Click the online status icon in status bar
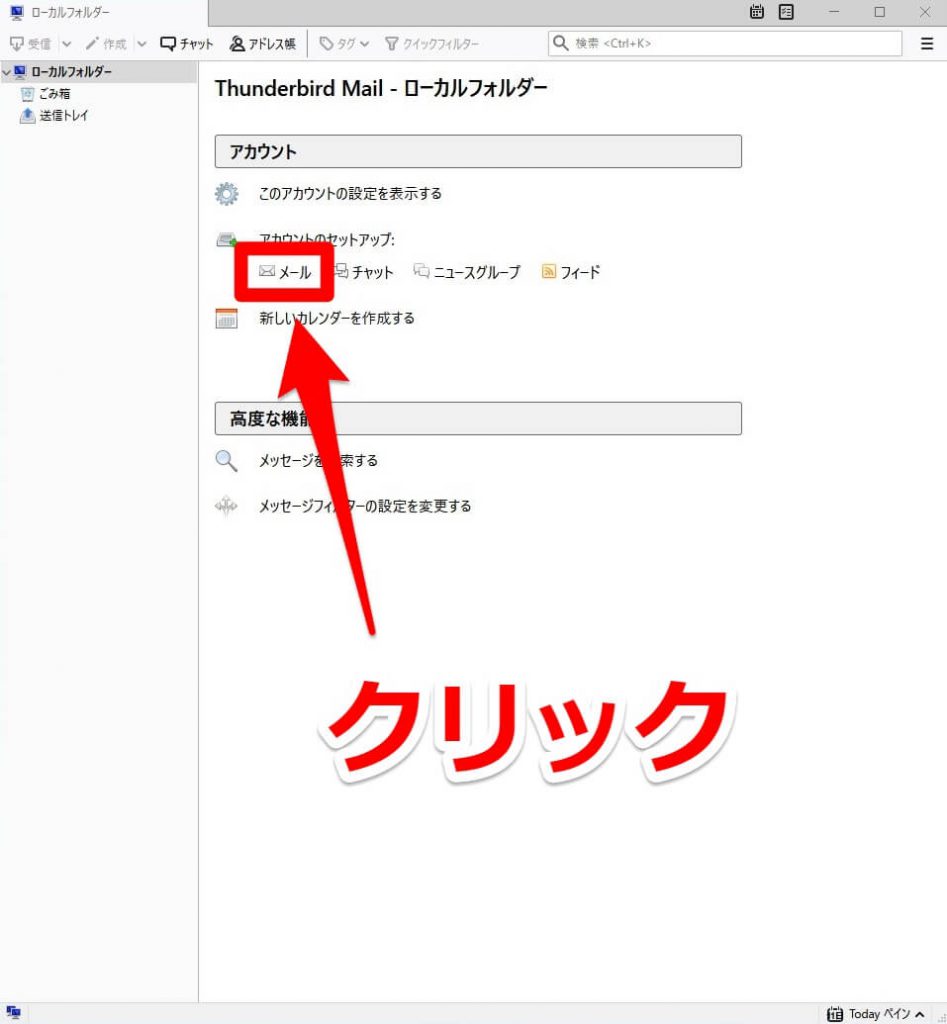 click(x=14, y=1013)
